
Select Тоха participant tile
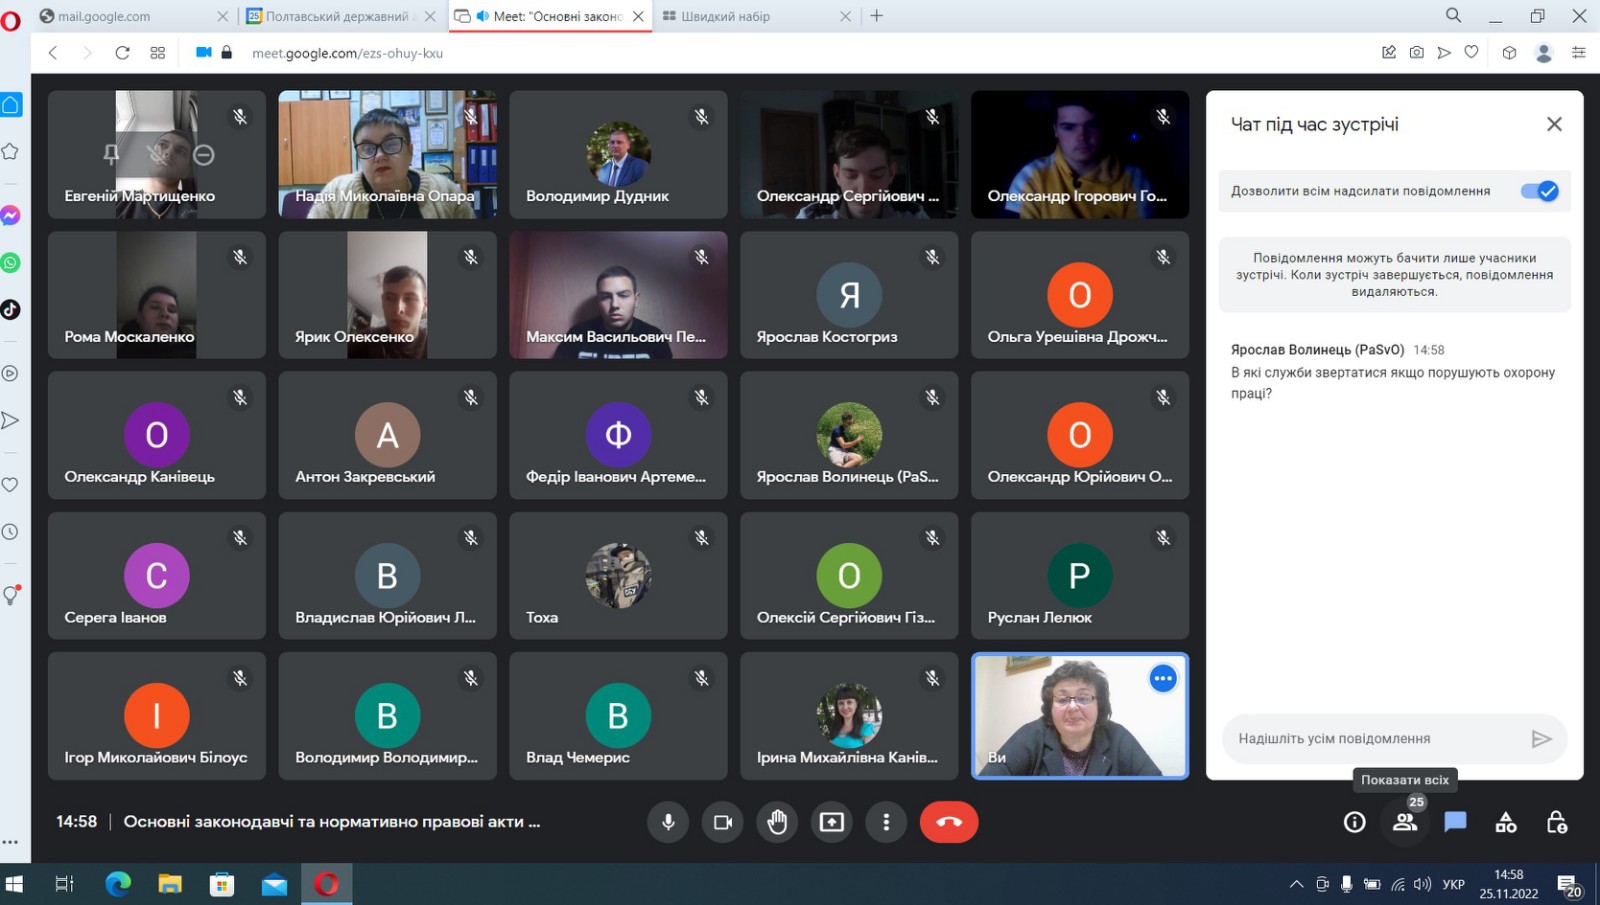tap(618, 576)
